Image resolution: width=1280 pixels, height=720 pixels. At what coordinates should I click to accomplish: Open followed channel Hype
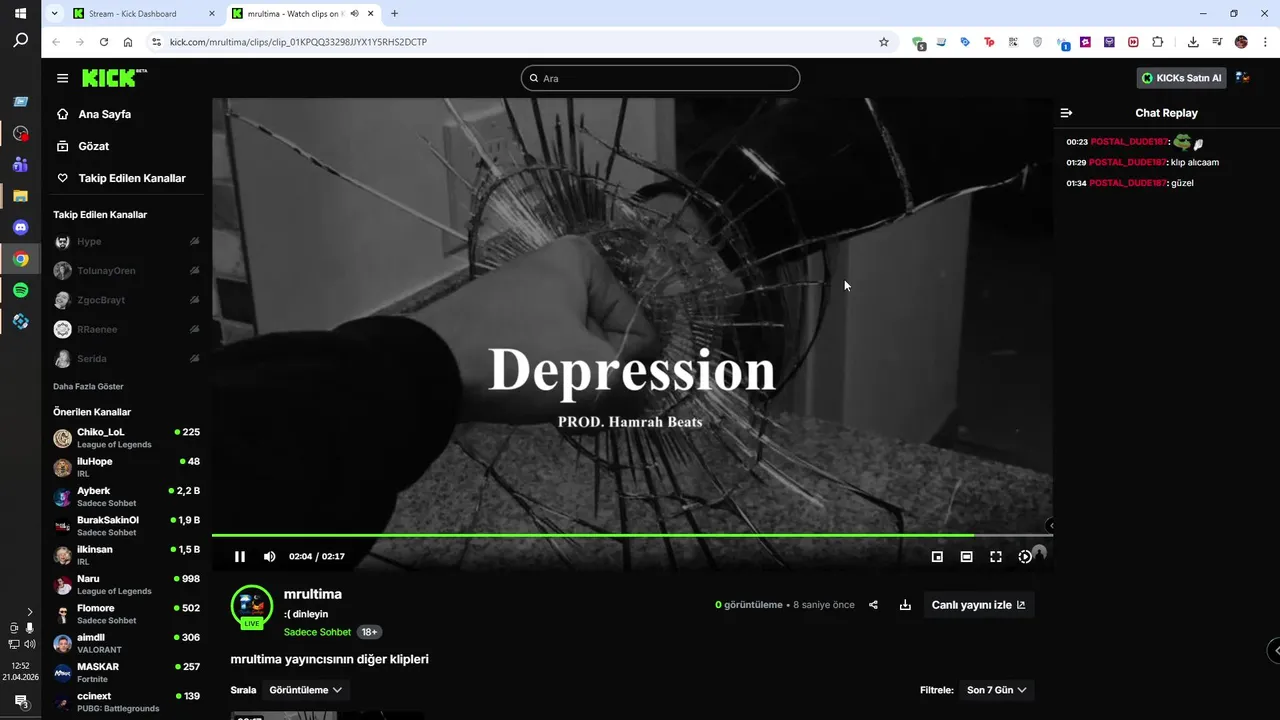click(x=127, y=242)
